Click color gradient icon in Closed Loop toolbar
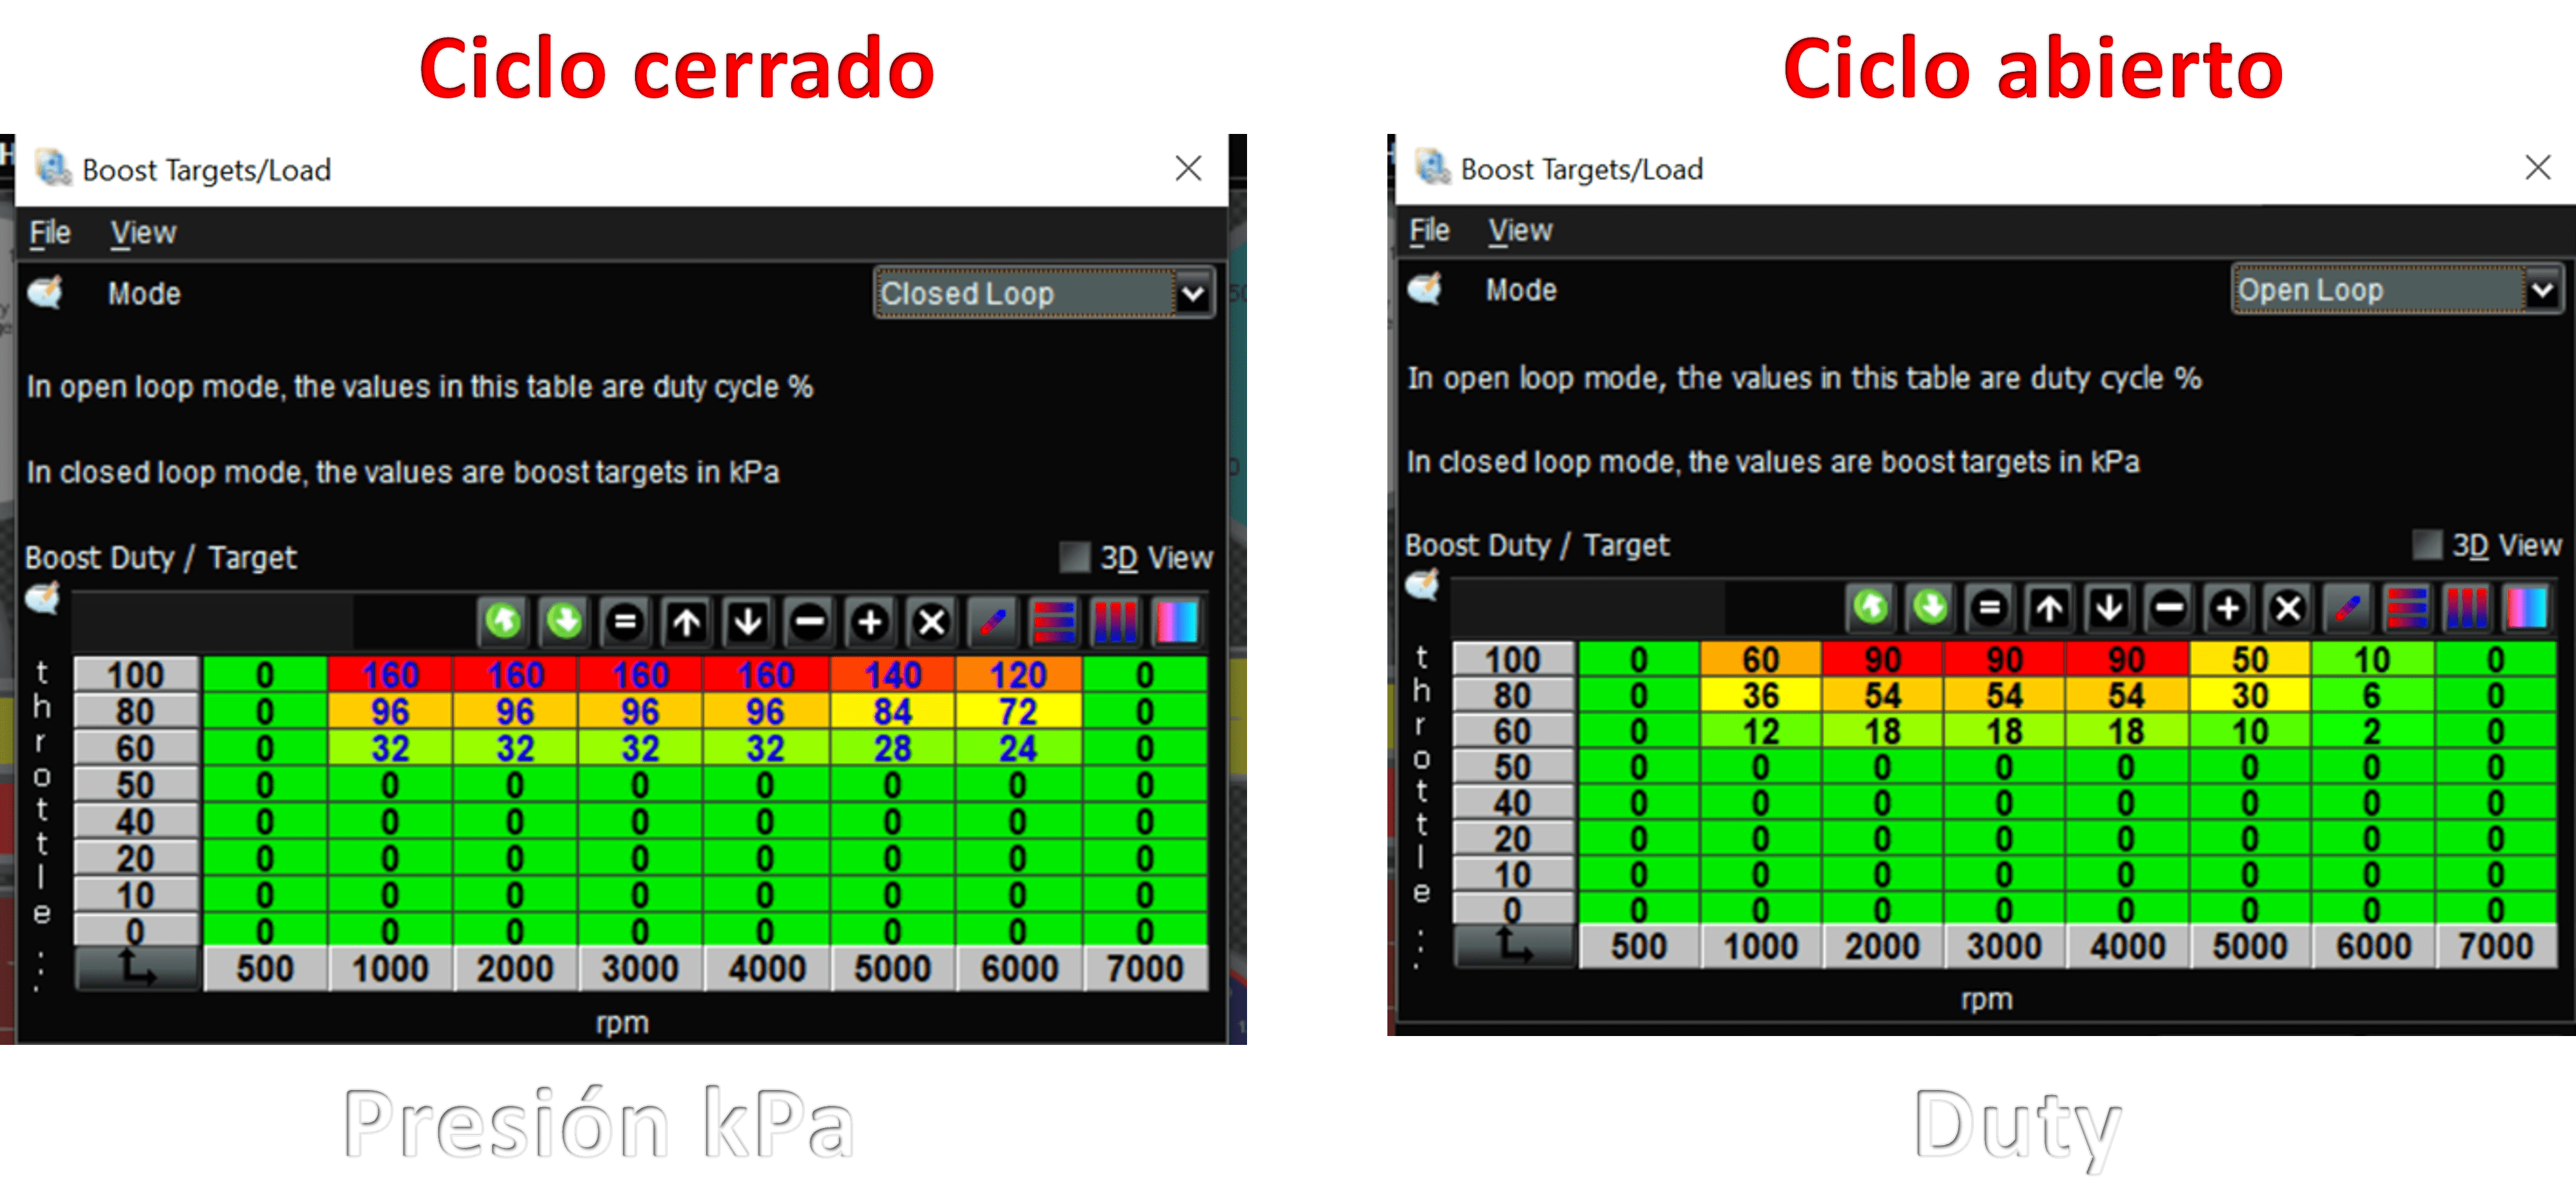The image size is (2576, 1196). pyautogui.click(x=1177, y=621)
